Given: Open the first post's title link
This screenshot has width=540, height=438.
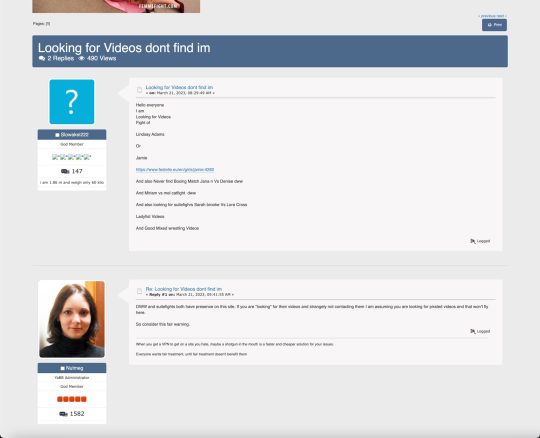Looking at the screenshot, I should 179,87.
